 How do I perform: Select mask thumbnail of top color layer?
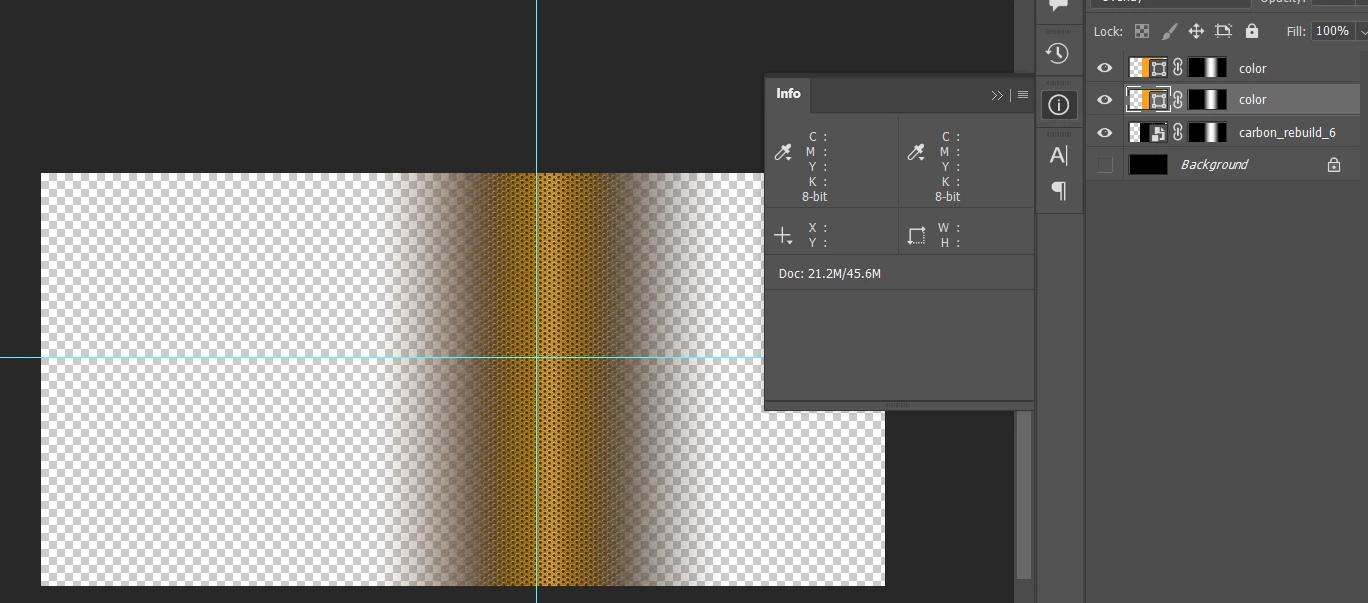pyautogui.click(x=1207, y=68)
